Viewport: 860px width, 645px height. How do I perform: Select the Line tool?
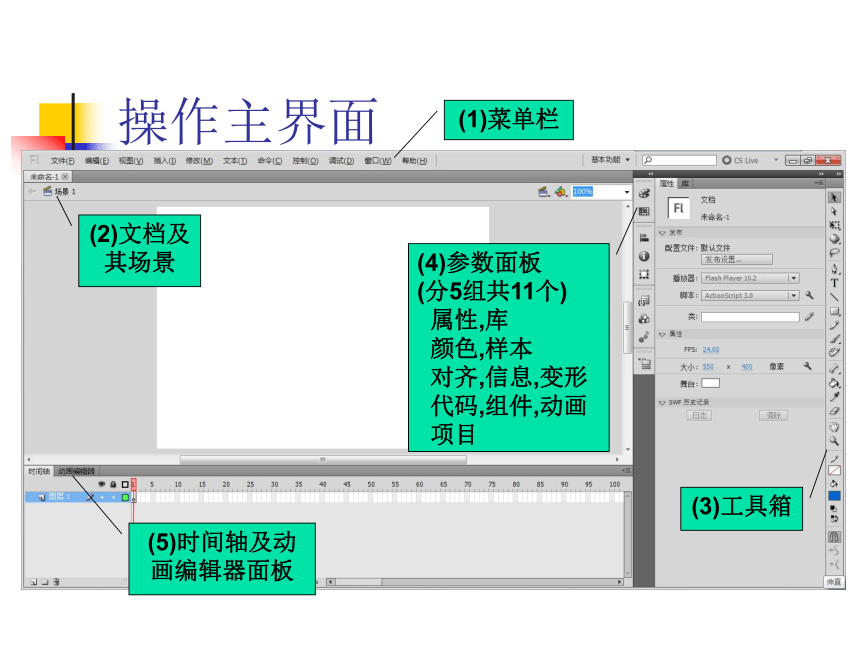[834, 297]
